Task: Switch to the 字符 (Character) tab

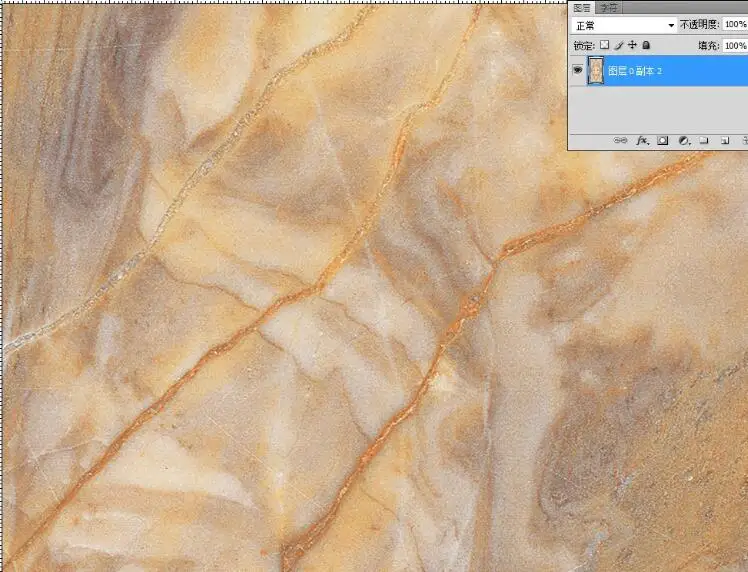Action: 608,7
